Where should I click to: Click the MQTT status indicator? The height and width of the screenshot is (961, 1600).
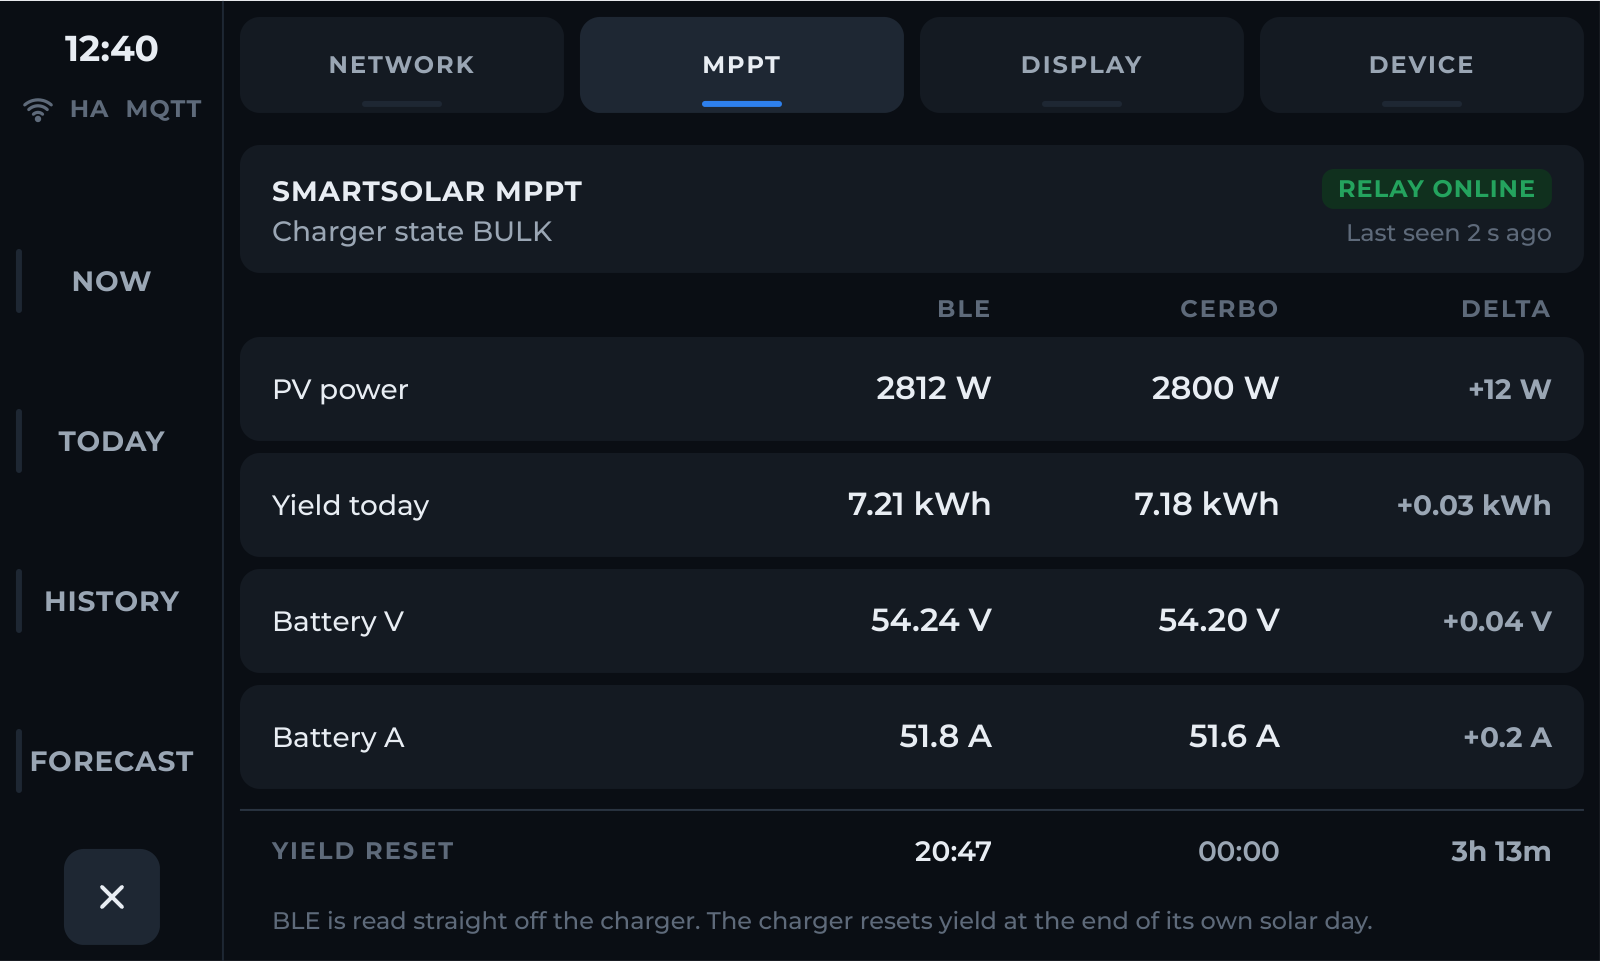[164, 109]
